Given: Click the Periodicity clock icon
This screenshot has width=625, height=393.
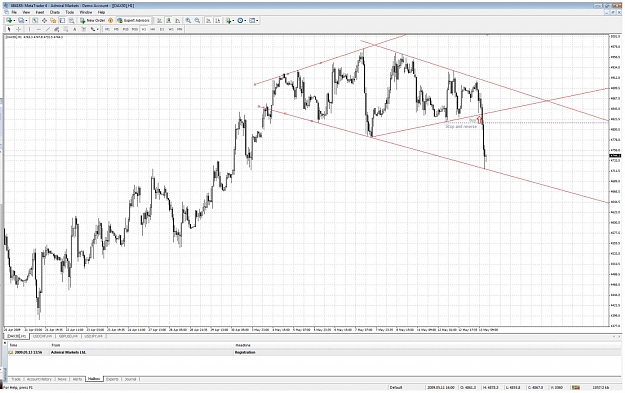Looking at the screenshot, I should [240, 20].
